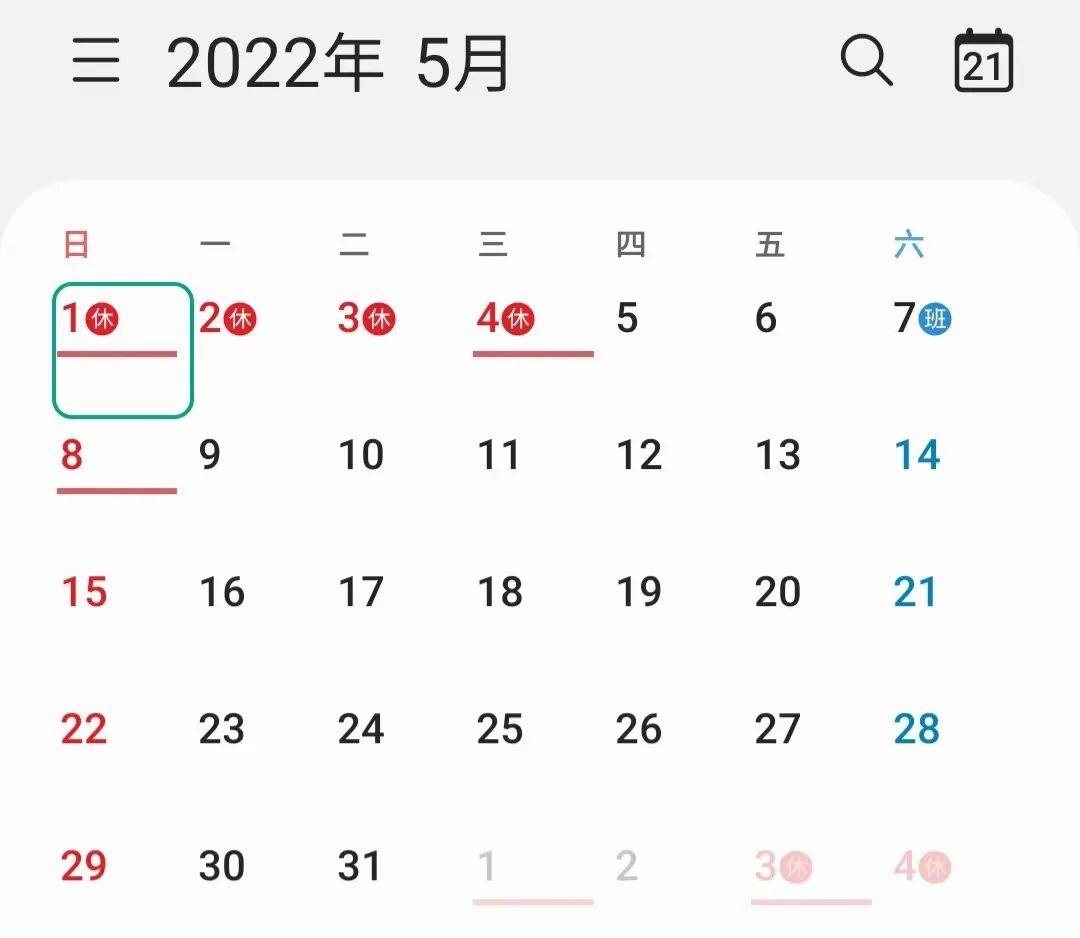
Task: Tap the faded 休 badge on June 3
Action: (x=797, y=867)
